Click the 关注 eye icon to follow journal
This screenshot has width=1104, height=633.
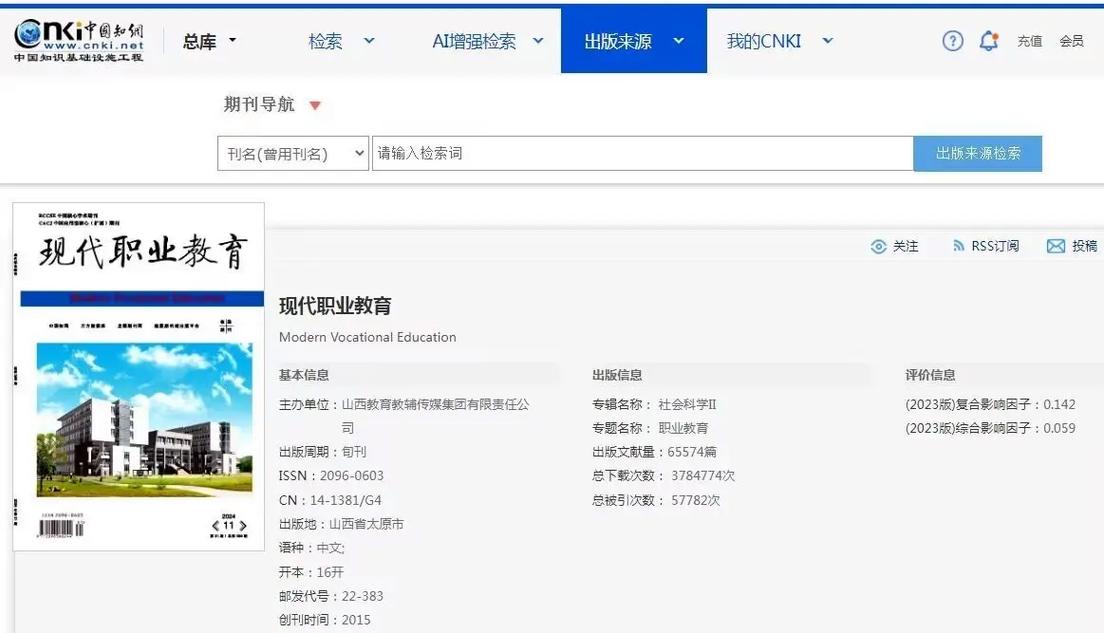[879, 246]
